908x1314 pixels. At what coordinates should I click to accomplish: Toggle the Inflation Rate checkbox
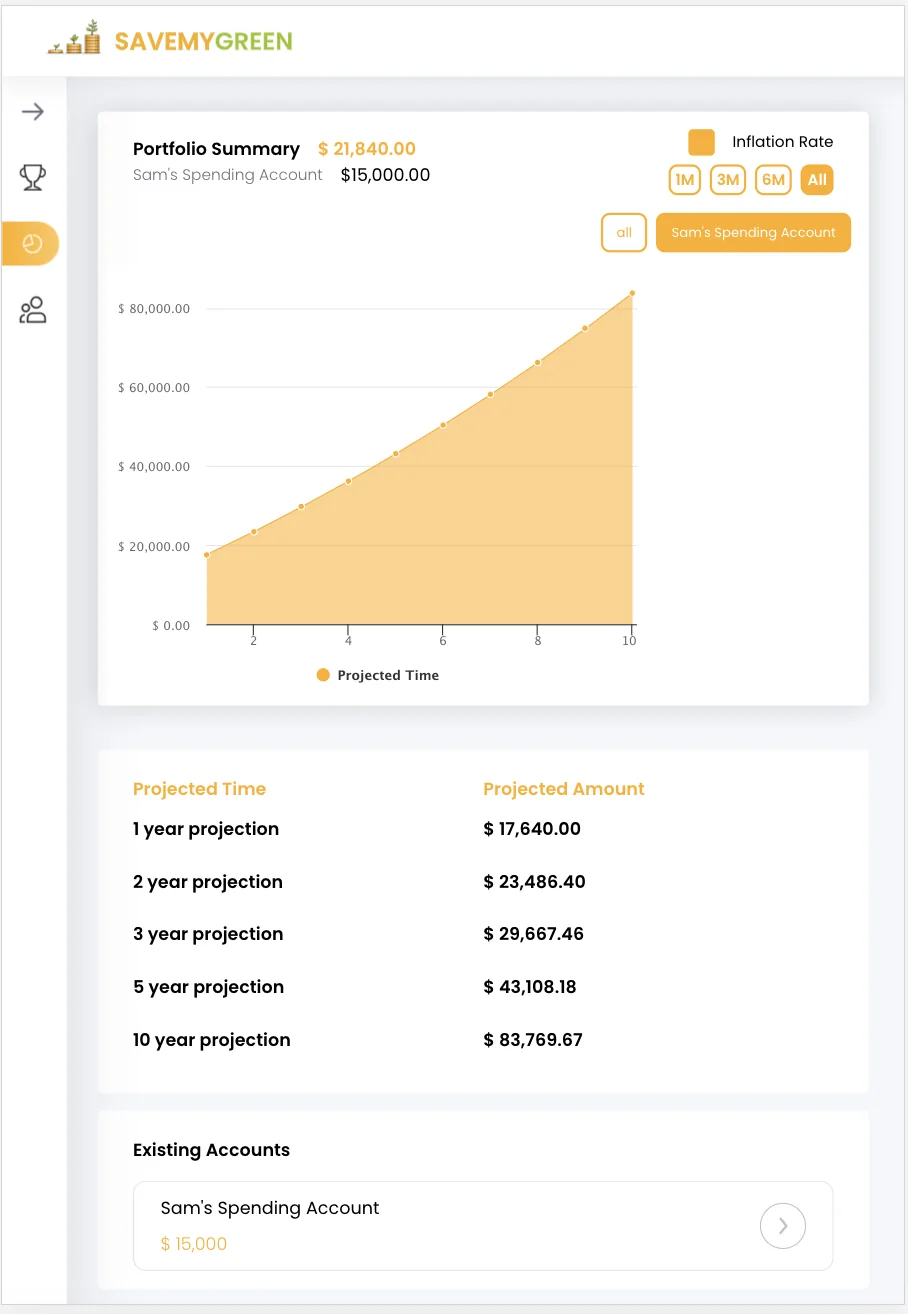tap(701, 142)
